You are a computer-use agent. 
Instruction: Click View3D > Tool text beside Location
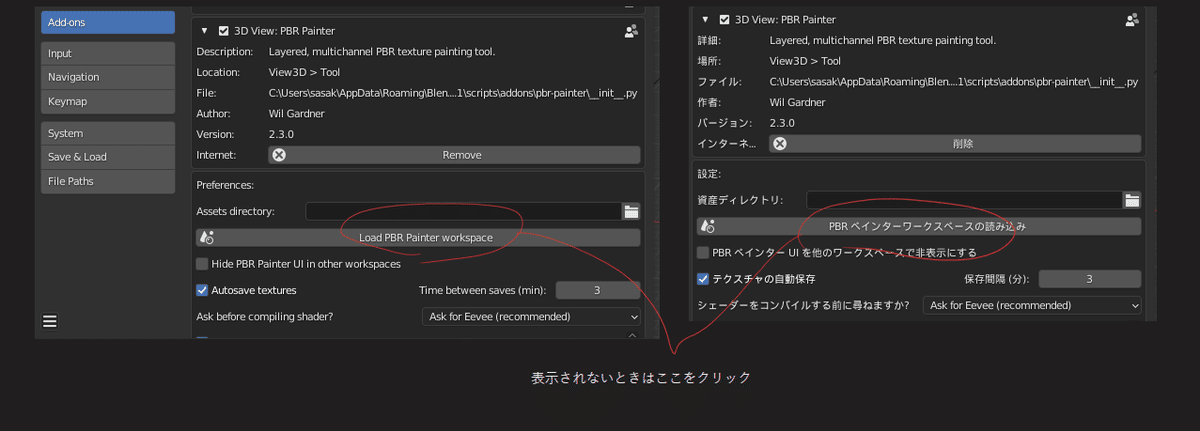(x=305, y=72)
